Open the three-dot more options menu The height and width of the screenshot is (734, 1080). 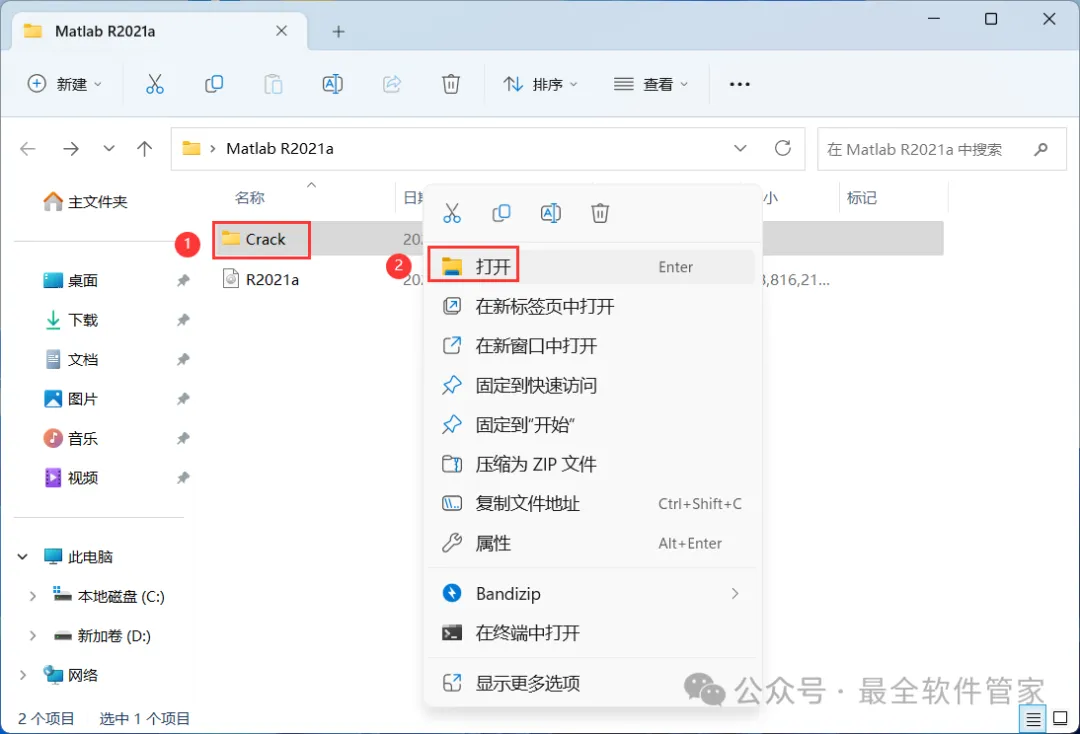(x=739, y=84)
